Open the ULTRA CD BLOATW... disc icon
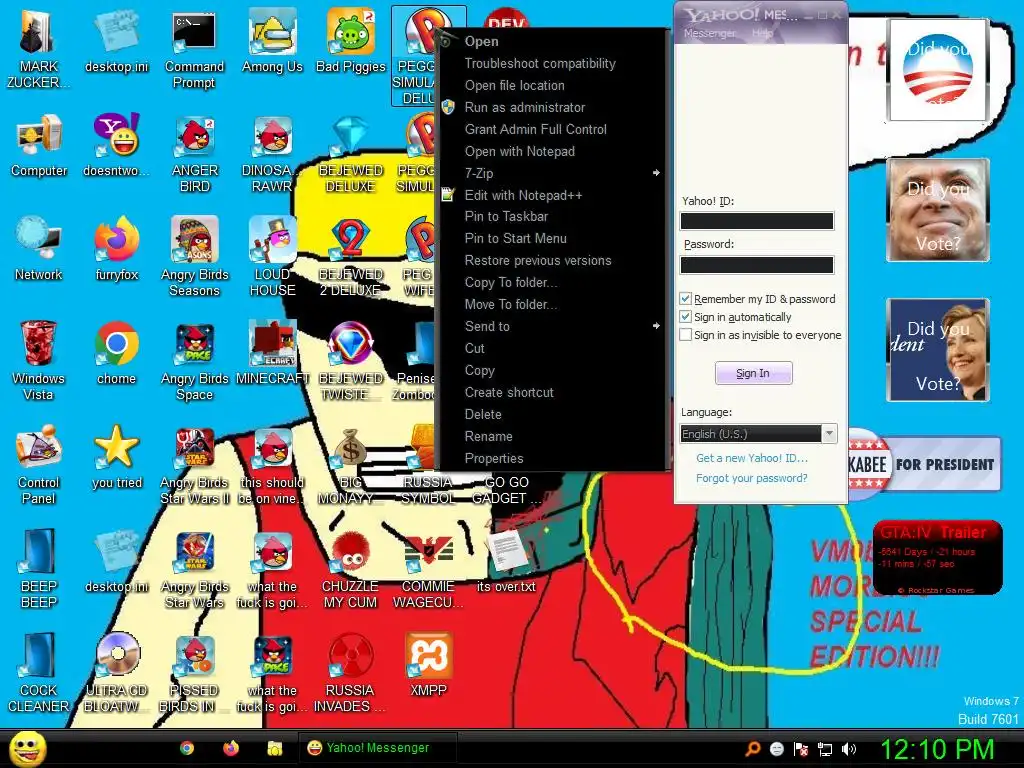The height and width of the screenshot is (768, 1024). pos(117,673)
